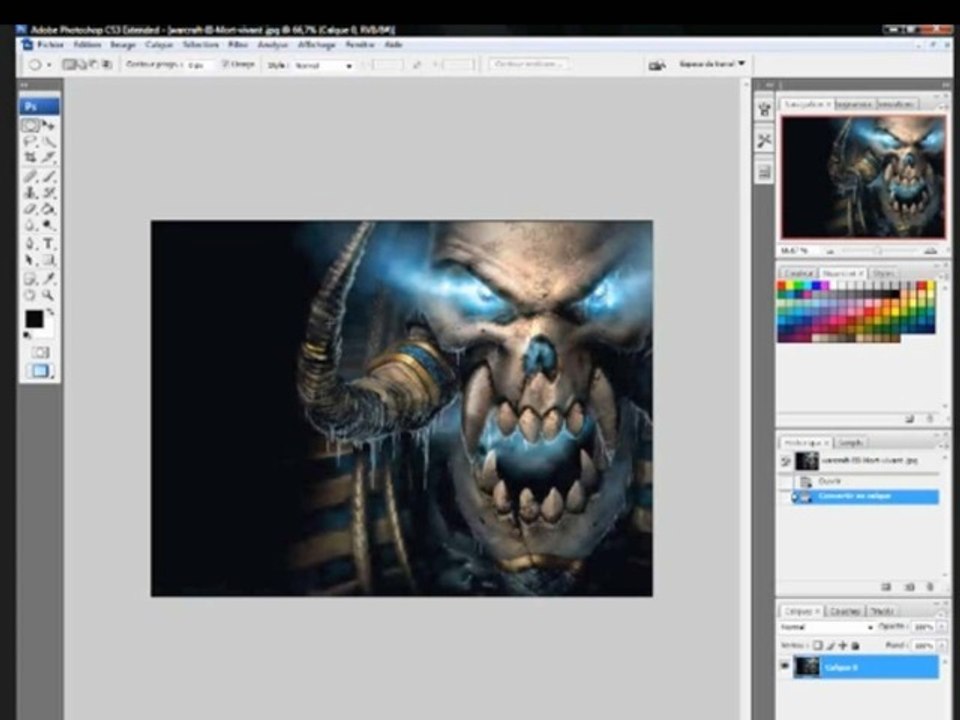
Task: Select the Elliptical Marquee tool in toolbox
Action: click(x=31, y=126)
